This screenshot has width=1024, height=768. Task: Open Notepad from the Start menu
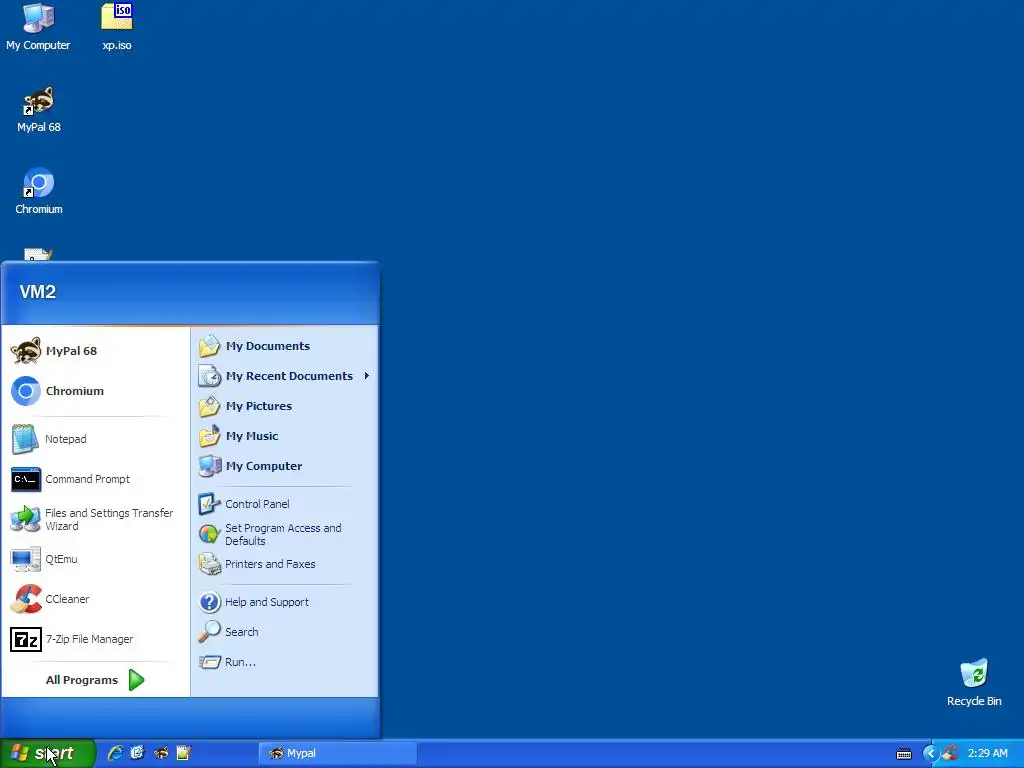pyautogui.click(x=95, y=439)
